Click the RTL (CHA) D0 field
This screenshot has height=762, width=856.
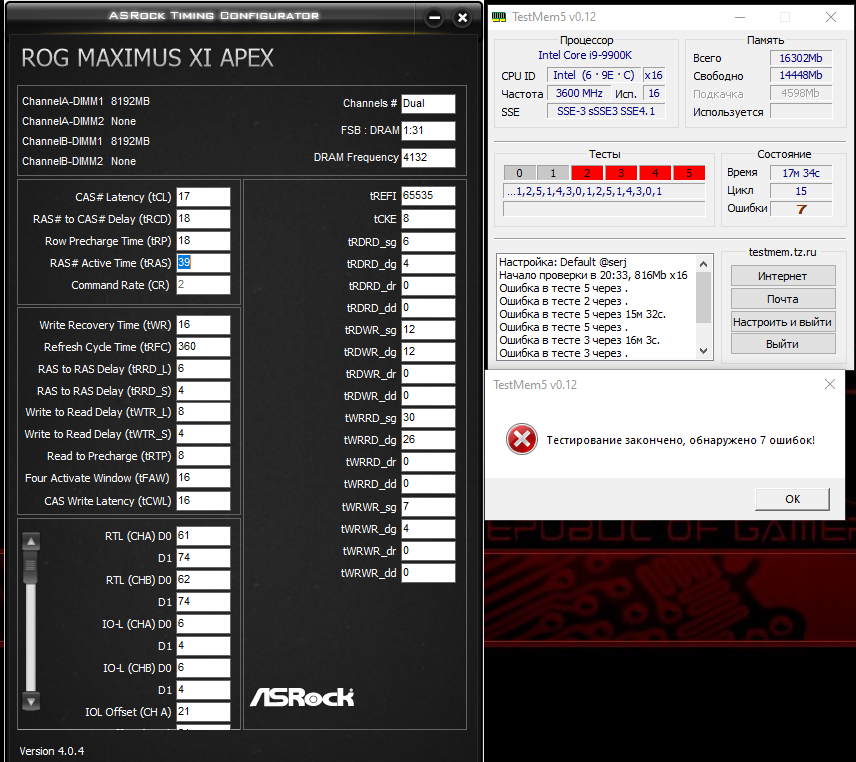[x=203, y=536]
